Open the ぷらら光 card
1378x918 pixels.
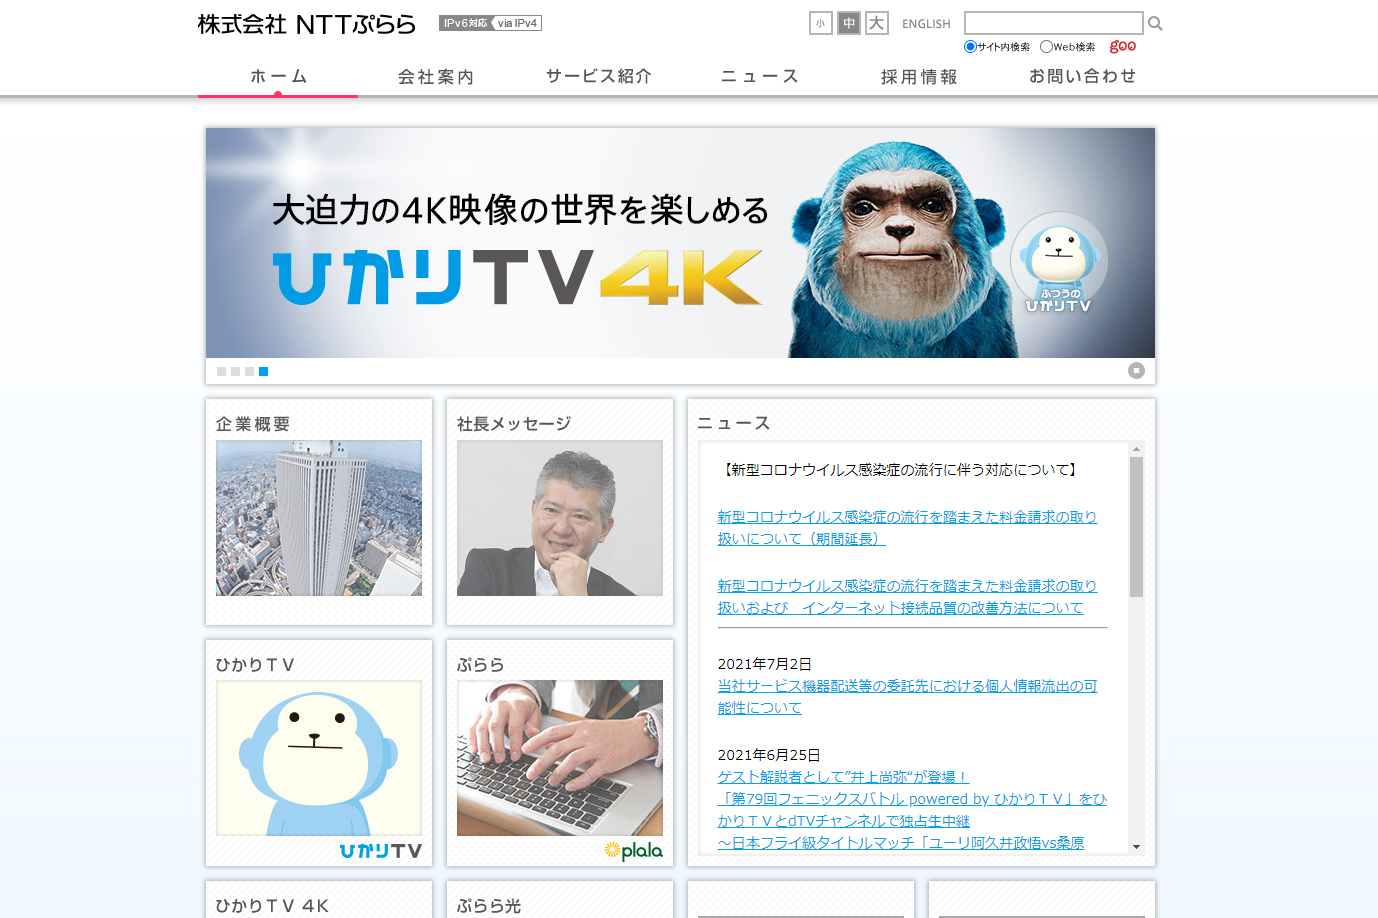[560, 899]
